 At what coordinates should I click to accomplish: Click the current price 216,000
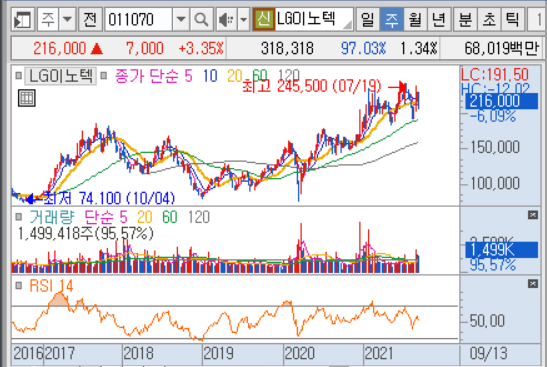(60, 48)
